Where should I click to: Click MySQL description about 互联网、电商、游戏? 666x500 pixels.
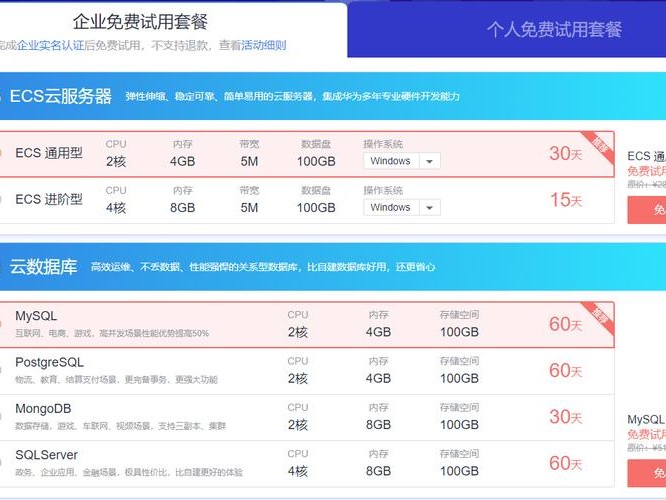112,333
